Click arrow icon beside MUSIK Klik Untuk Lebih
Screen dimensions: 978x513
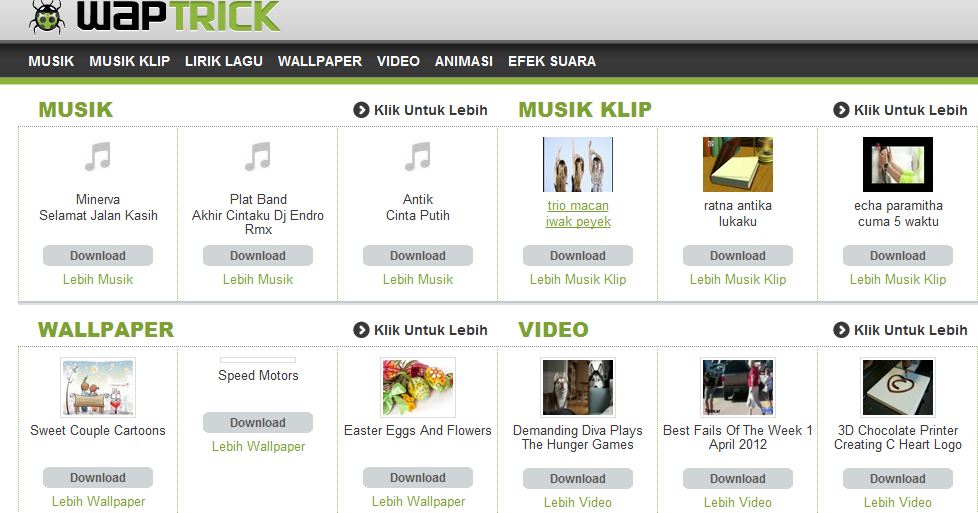click(361, 110)
